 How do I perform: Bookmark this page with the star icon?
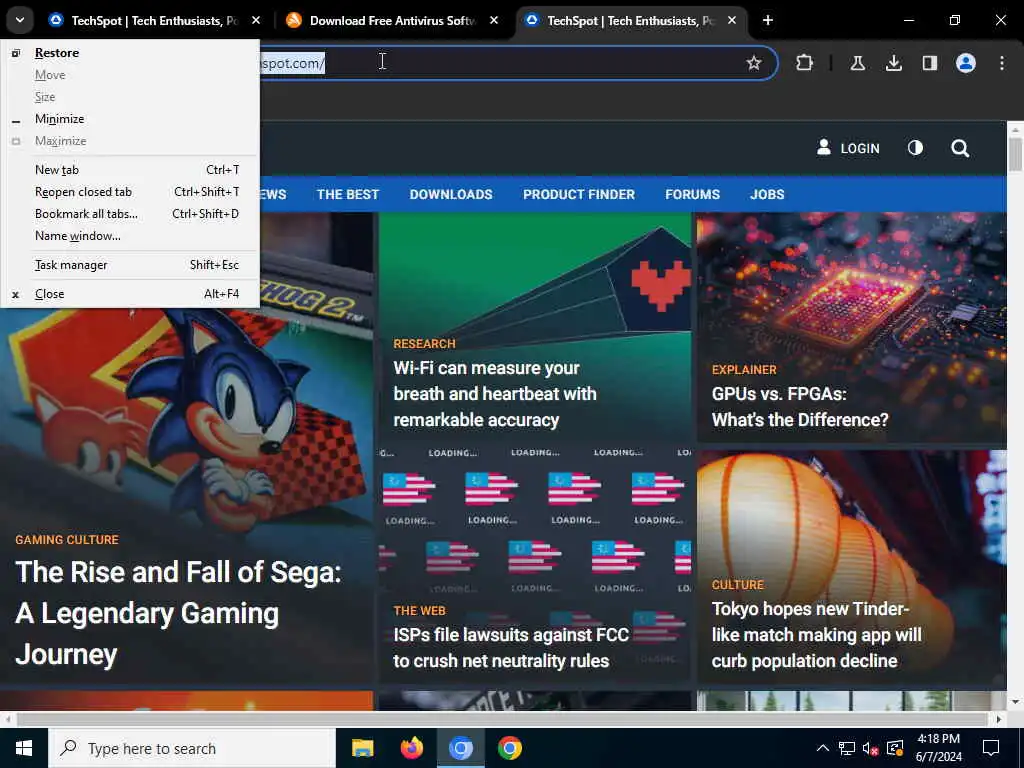click(754, 63)
